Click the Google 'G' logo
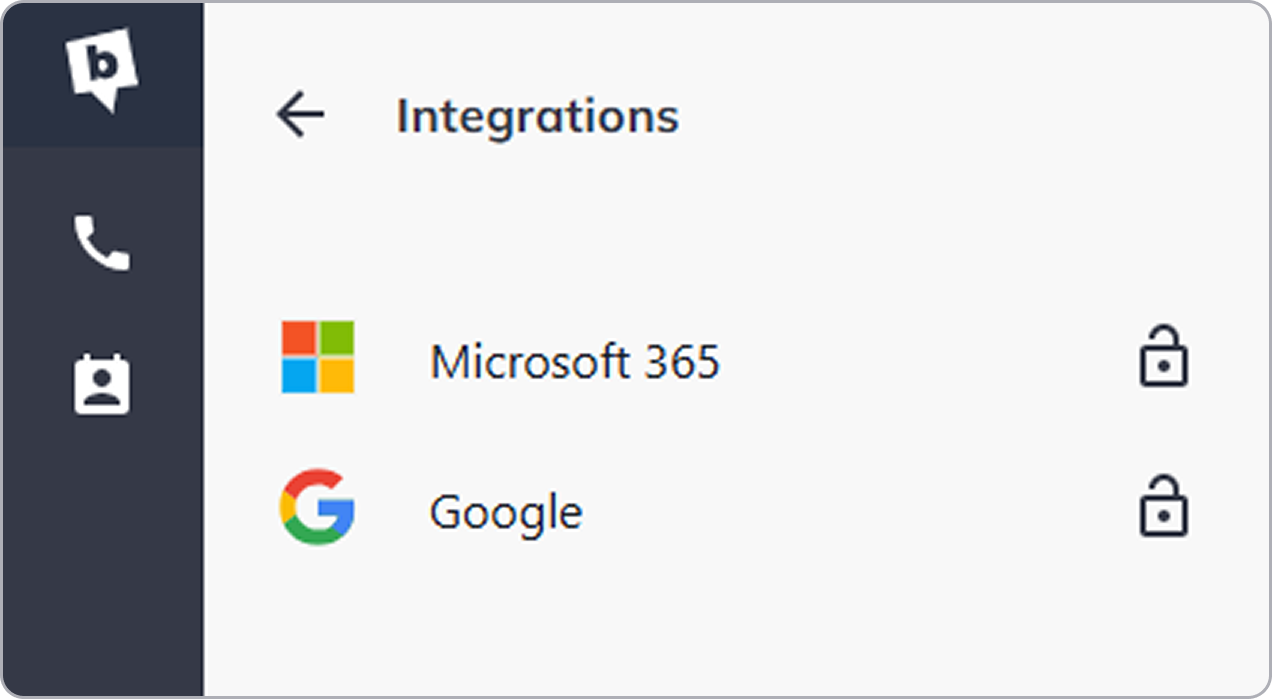Viewport: 1272px width, 699px height. 317,507
